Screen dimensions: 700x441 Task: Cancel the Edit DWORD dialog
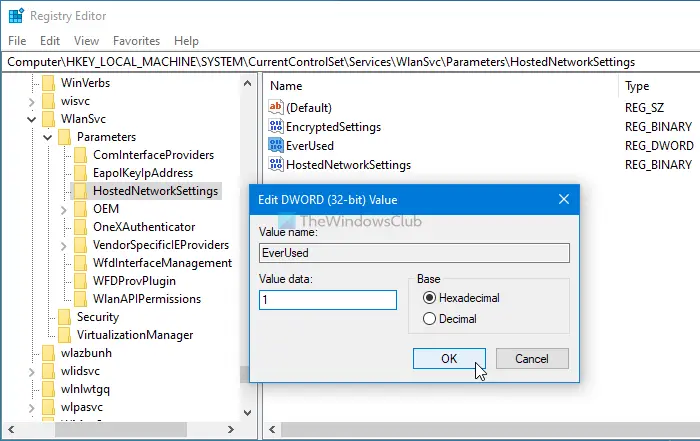pos(532,358)
